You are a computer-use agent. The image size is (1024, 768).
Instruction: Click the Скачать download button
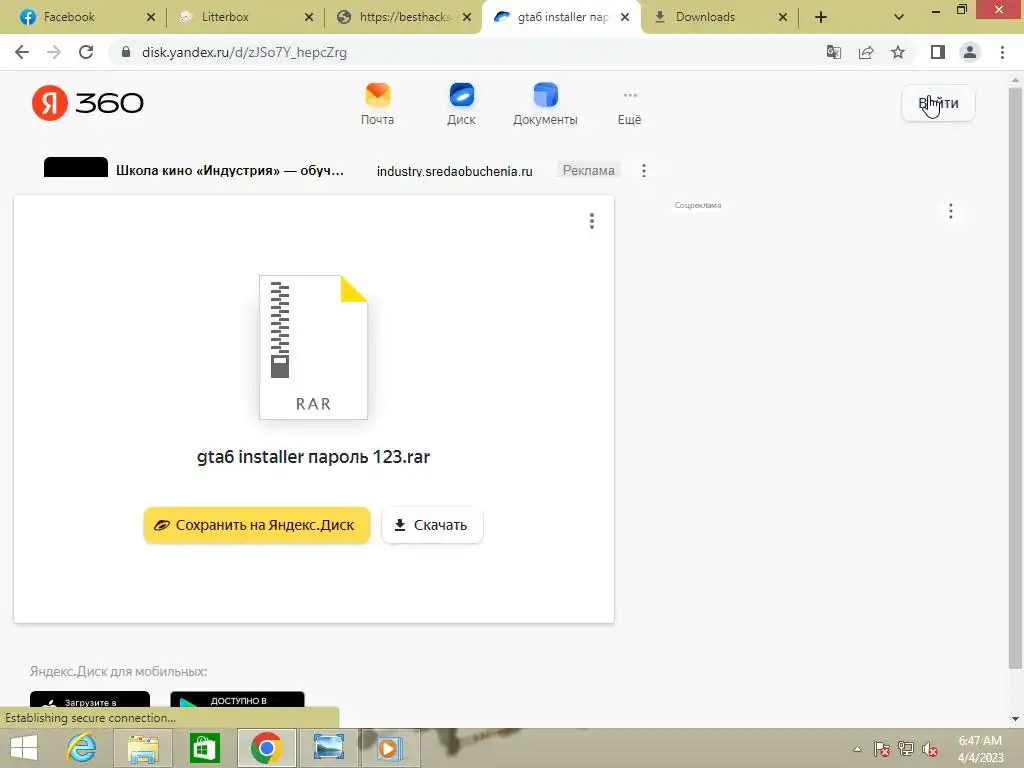click(x=432, y=525)
